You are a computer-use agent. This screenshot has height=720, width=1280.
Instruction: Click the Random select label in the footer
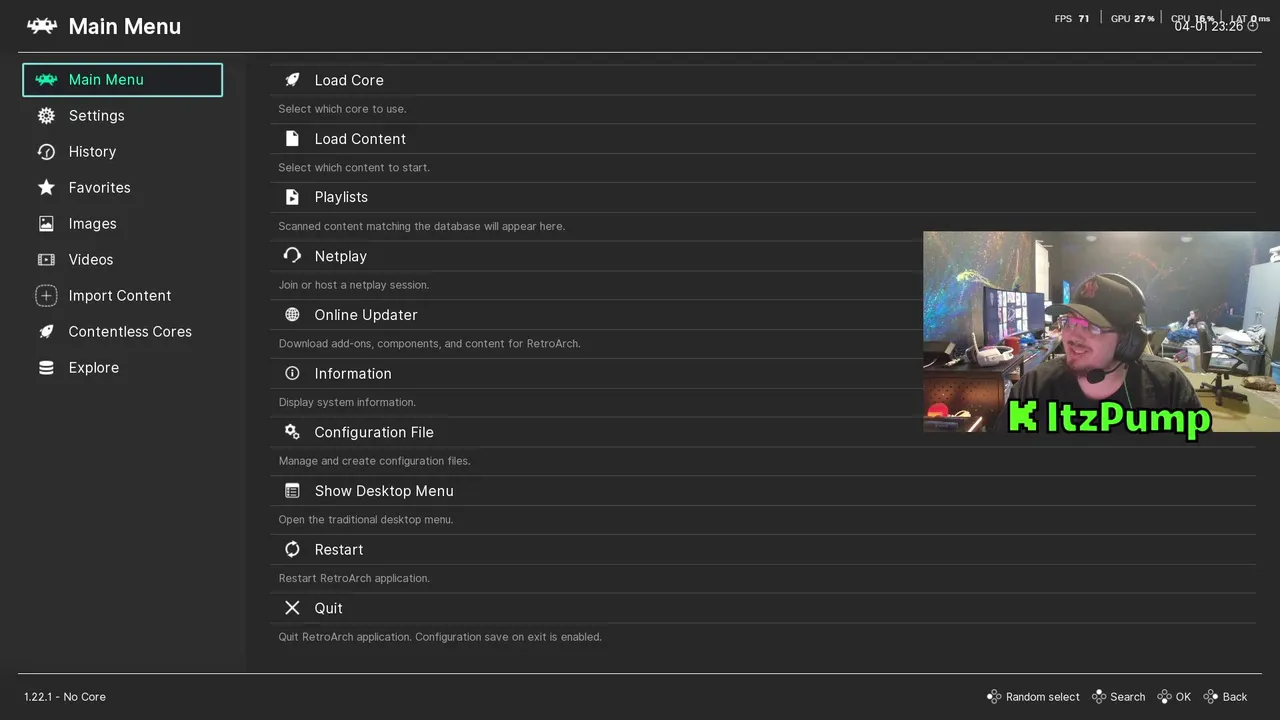tap(1043, 697)
